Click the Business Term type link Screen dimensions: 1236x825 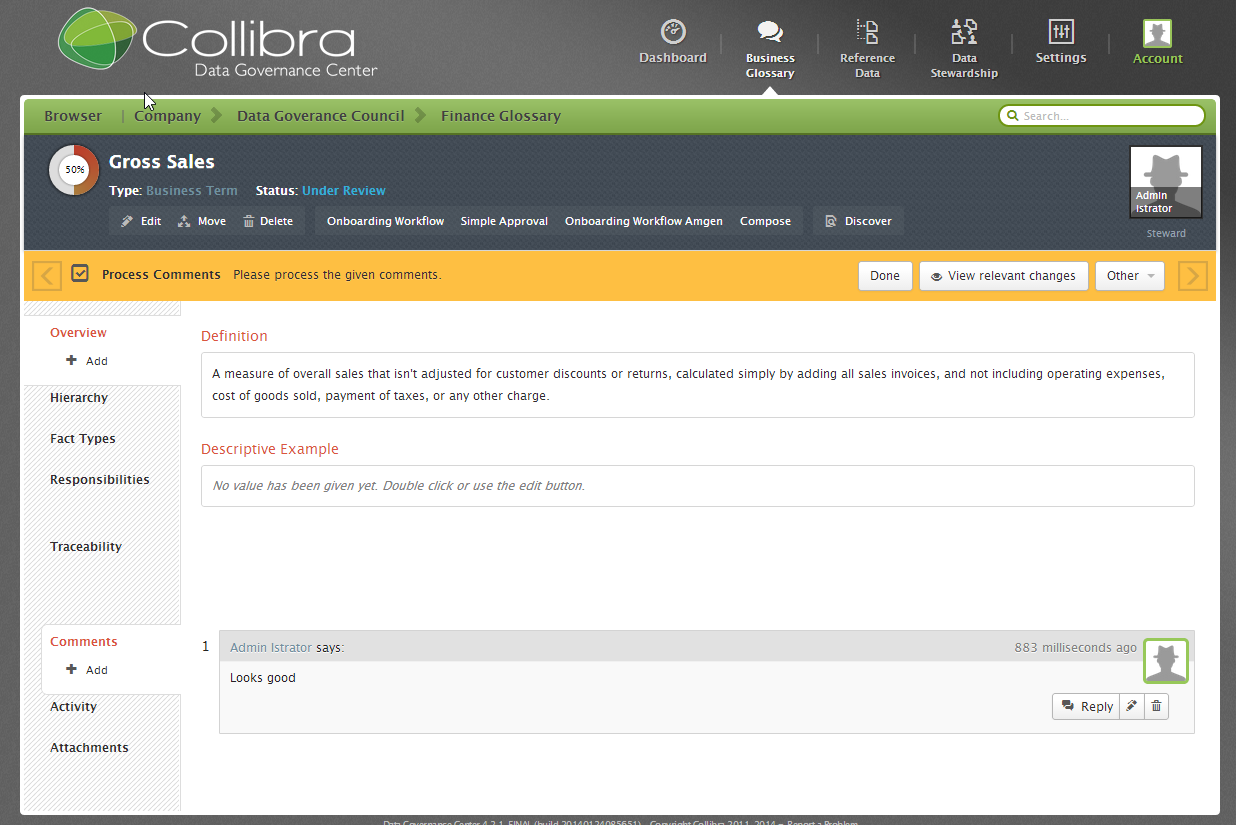[x=192, y=191]
